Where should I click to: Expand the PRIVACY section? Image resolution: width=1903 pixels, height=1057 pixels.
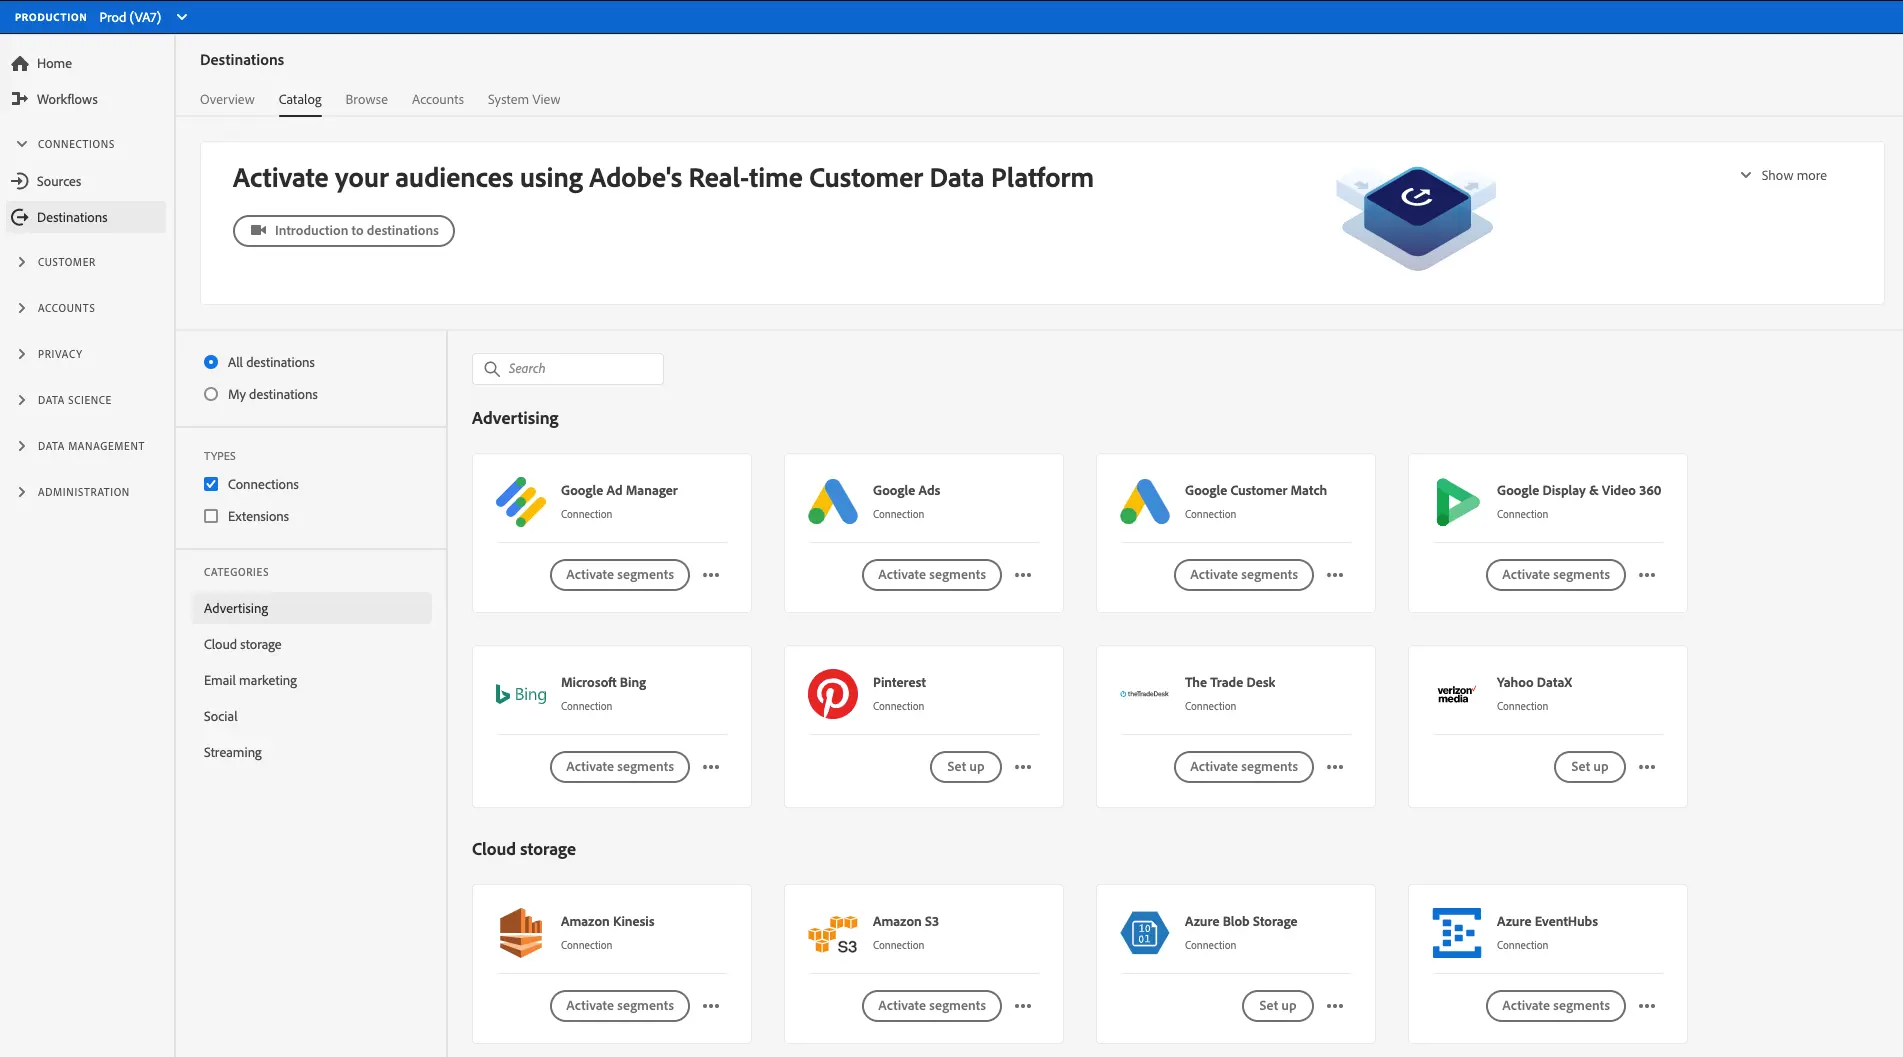coord(50,354)
